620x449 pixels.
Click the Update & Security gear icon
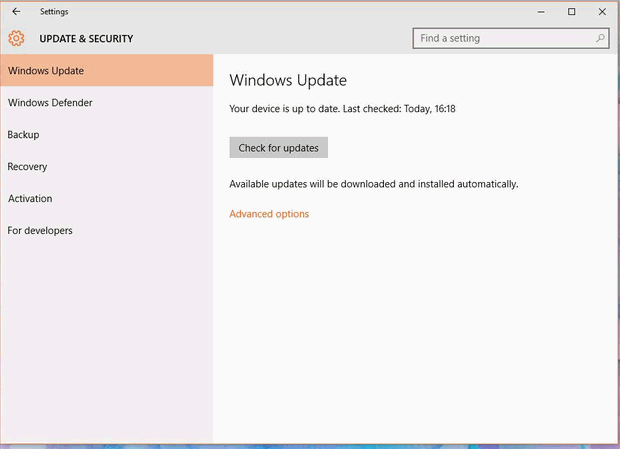pyautogui.click(x=16, y=38)
